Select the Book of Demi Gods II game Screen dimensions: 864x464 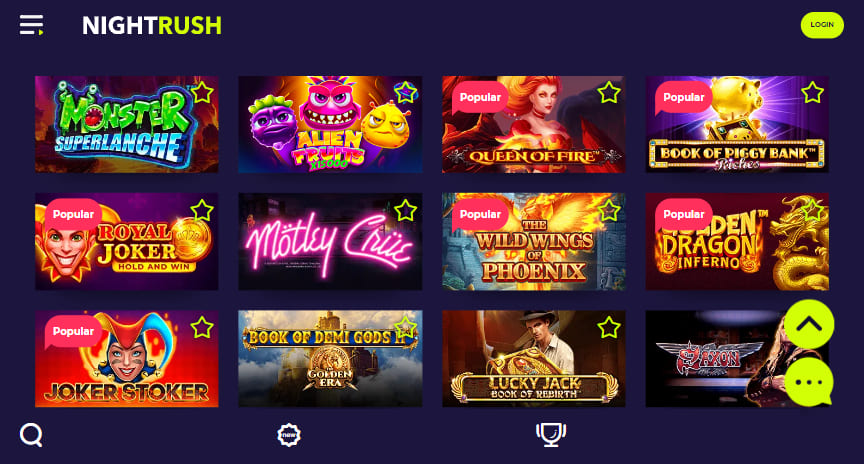tap(330, 359)
